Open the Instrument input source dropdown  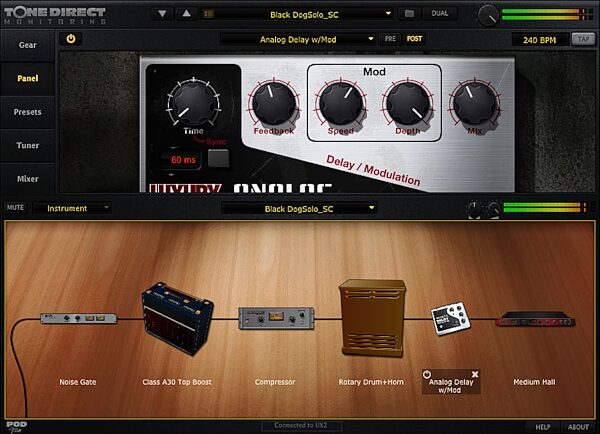[73, 209]
